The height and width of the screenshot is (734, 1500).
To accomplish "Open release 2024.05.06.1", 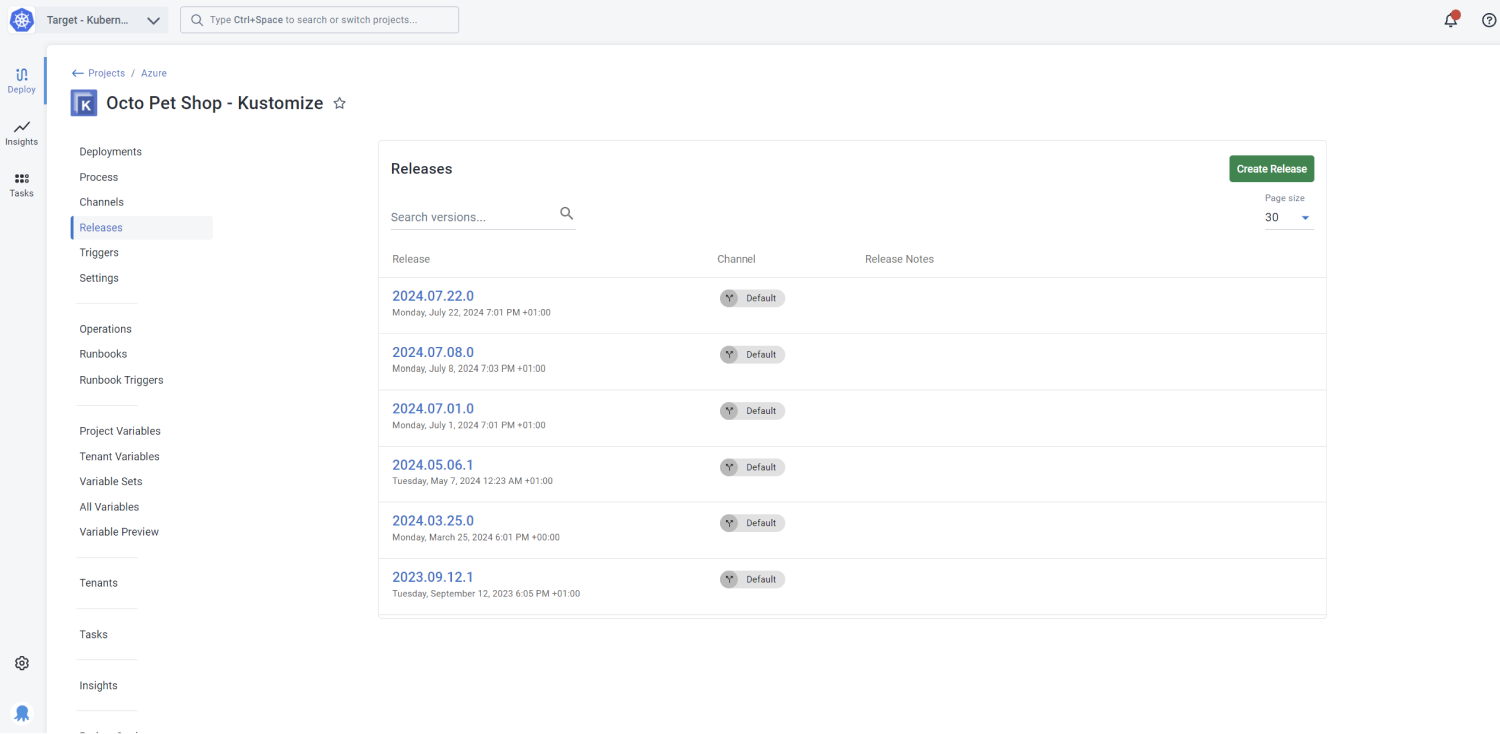I will (x=432, y=464).
